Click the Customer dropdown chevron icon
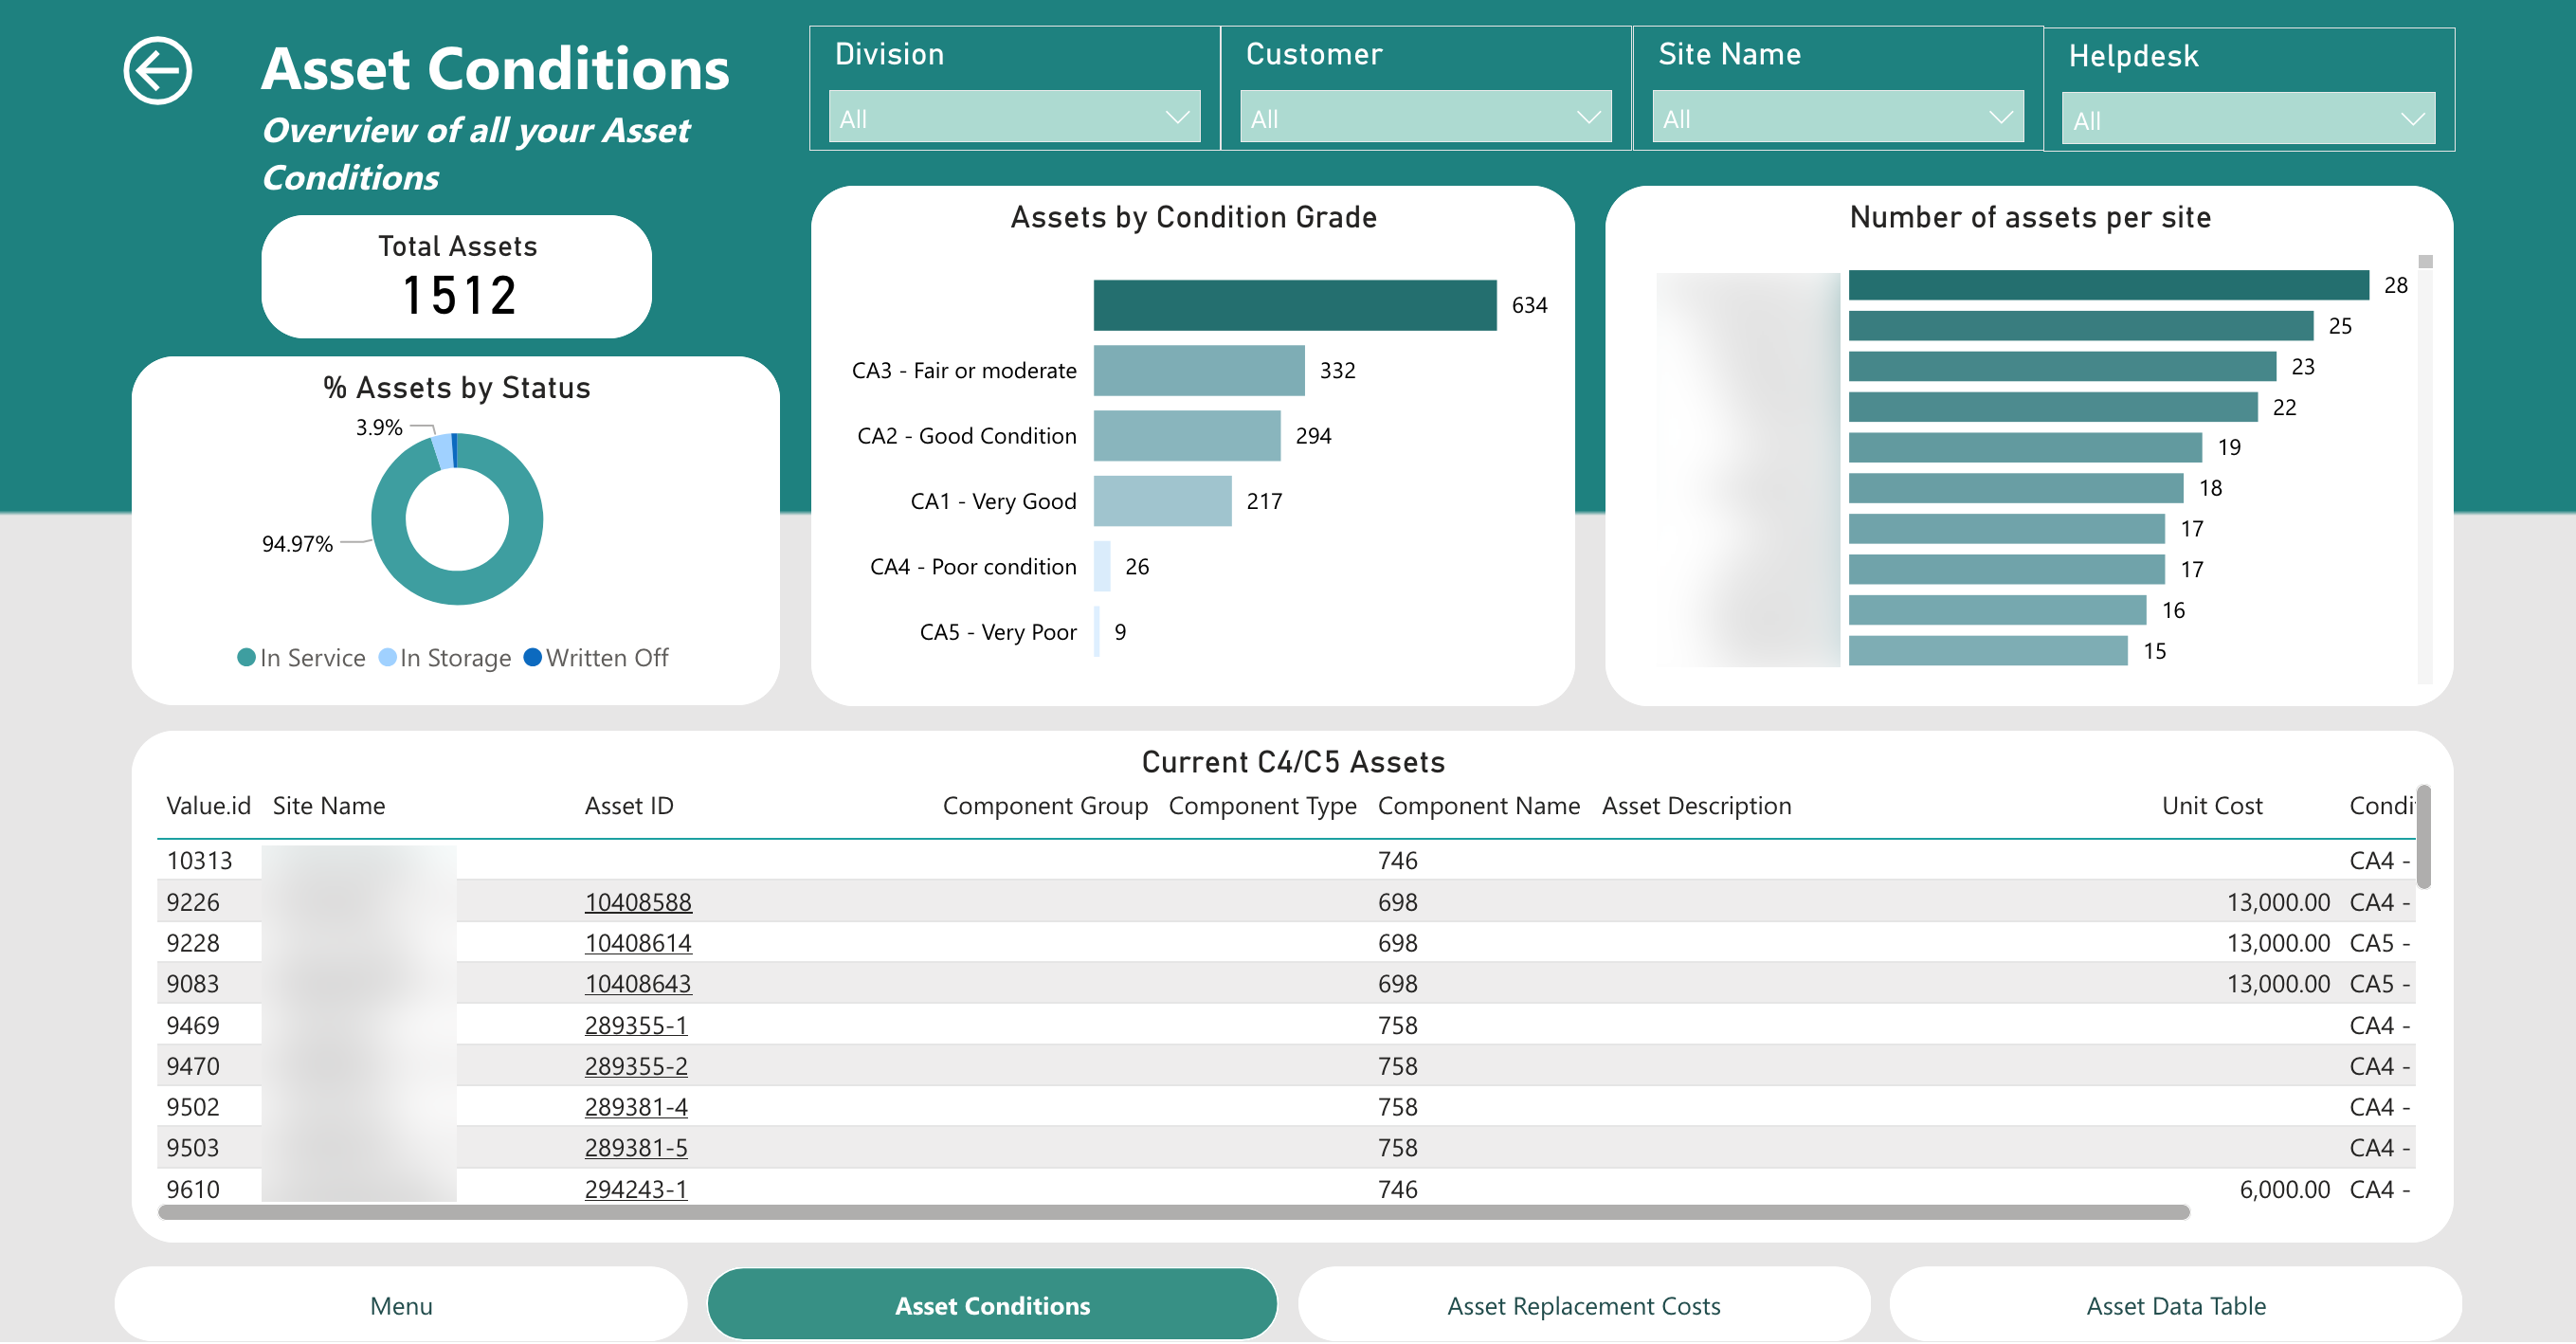 click(x=1590, y=117)
